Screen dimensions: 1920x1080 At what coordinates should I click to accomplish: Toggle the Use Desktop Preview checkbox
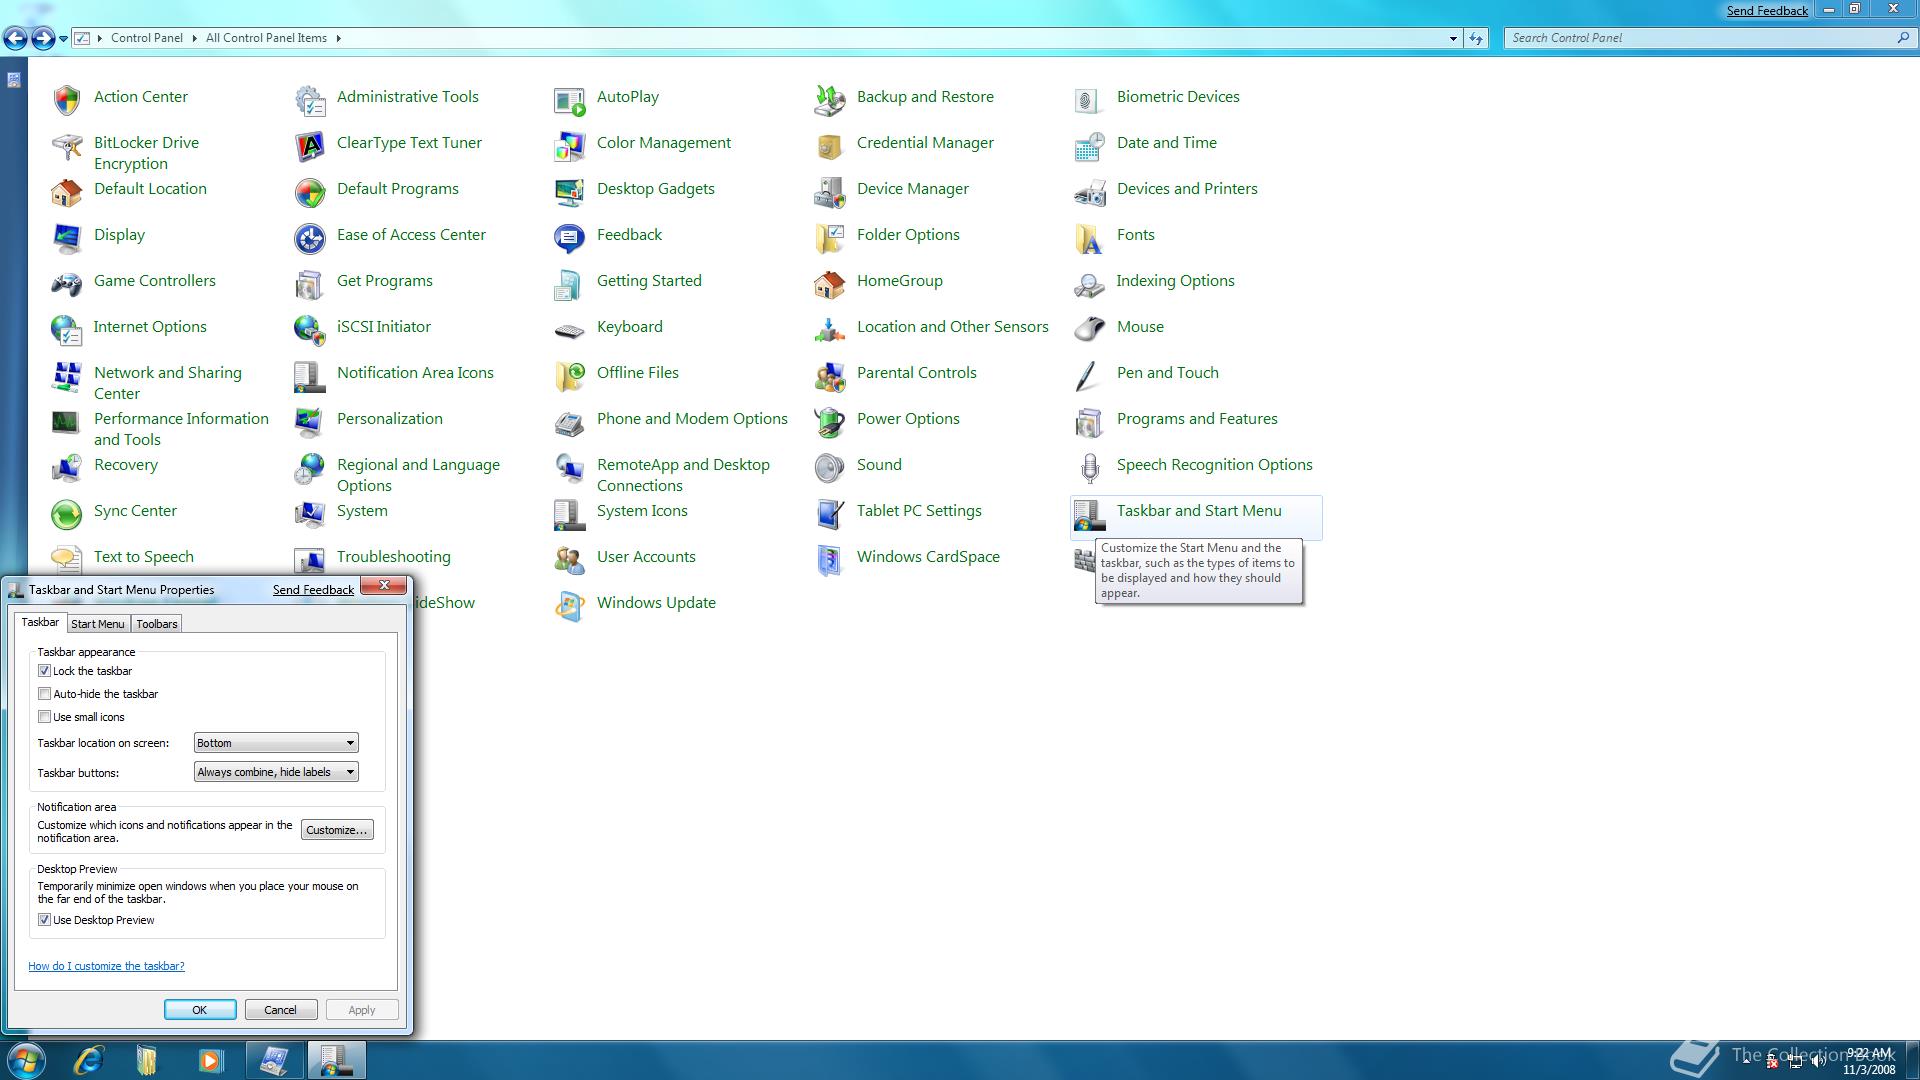(x=44, y=920)
